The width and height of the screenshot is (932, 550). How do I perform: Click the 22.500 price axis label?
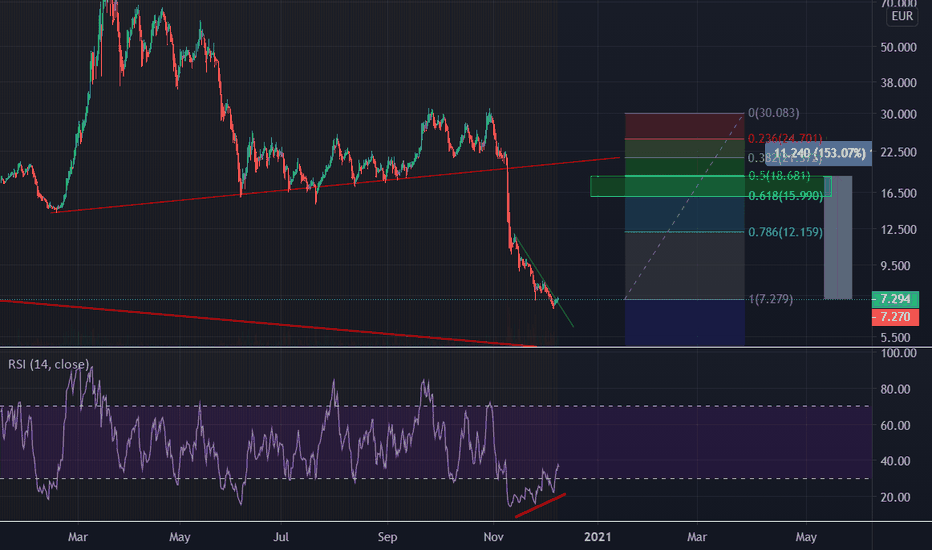[898, 152]
